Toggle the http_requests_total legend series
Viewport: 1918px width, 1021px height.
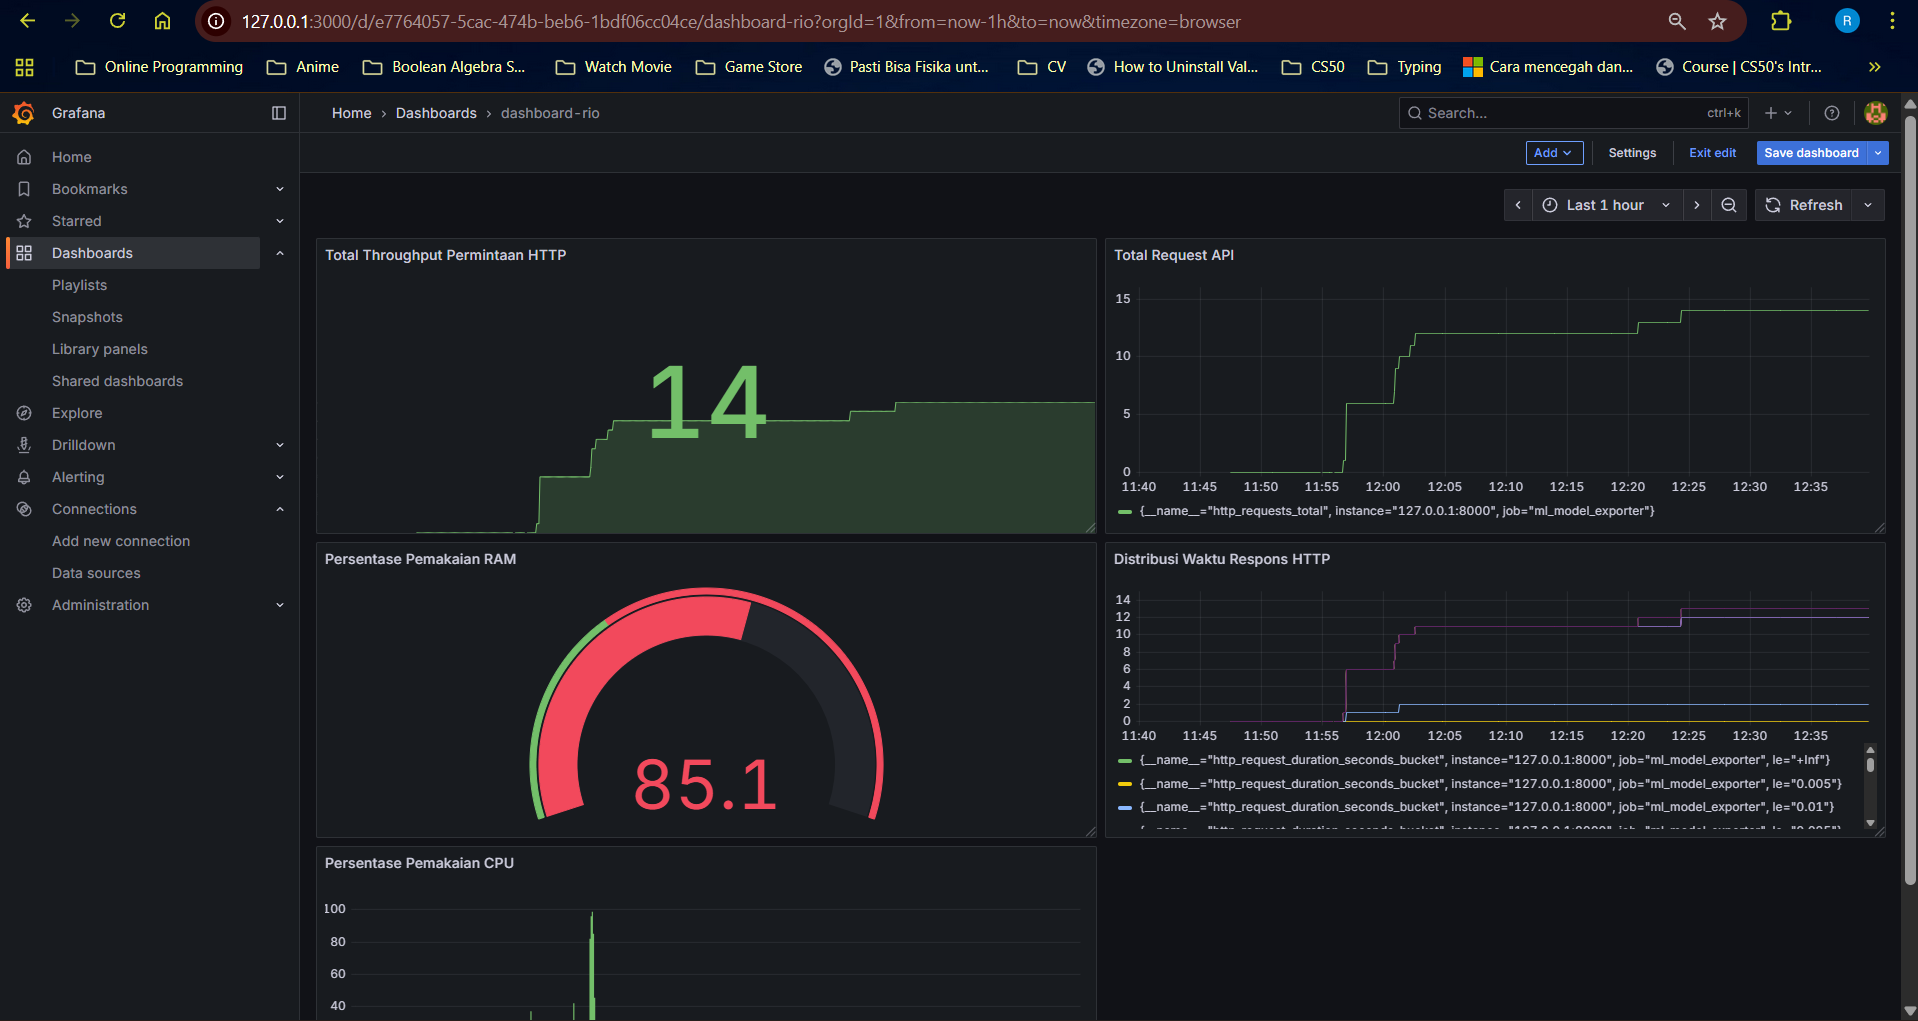click(1396, 511)
